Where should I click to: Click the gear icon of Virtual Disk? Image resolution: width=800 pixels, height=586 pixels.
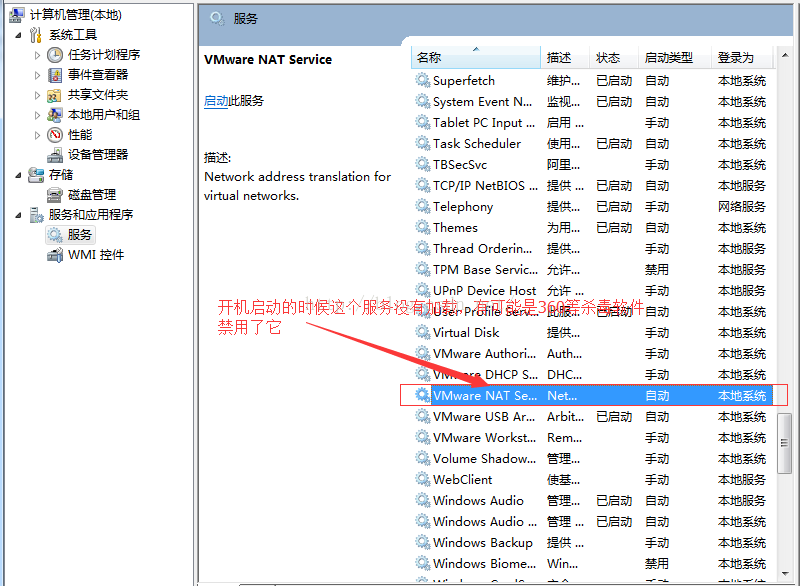point(422,332)
